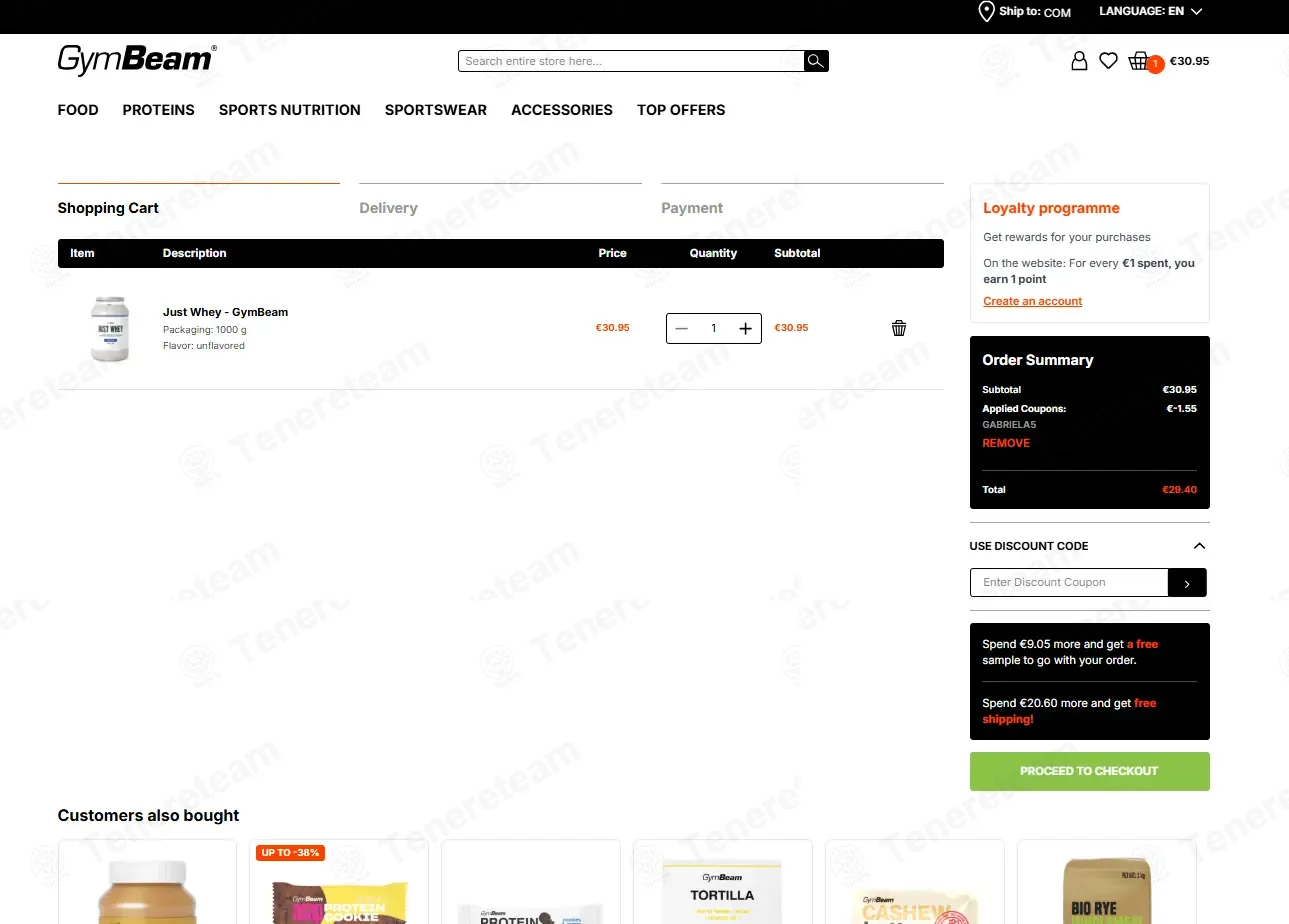Collapse the Use Discount Code section
This screenshot has height=924, width=1289.
point(1199,546)
